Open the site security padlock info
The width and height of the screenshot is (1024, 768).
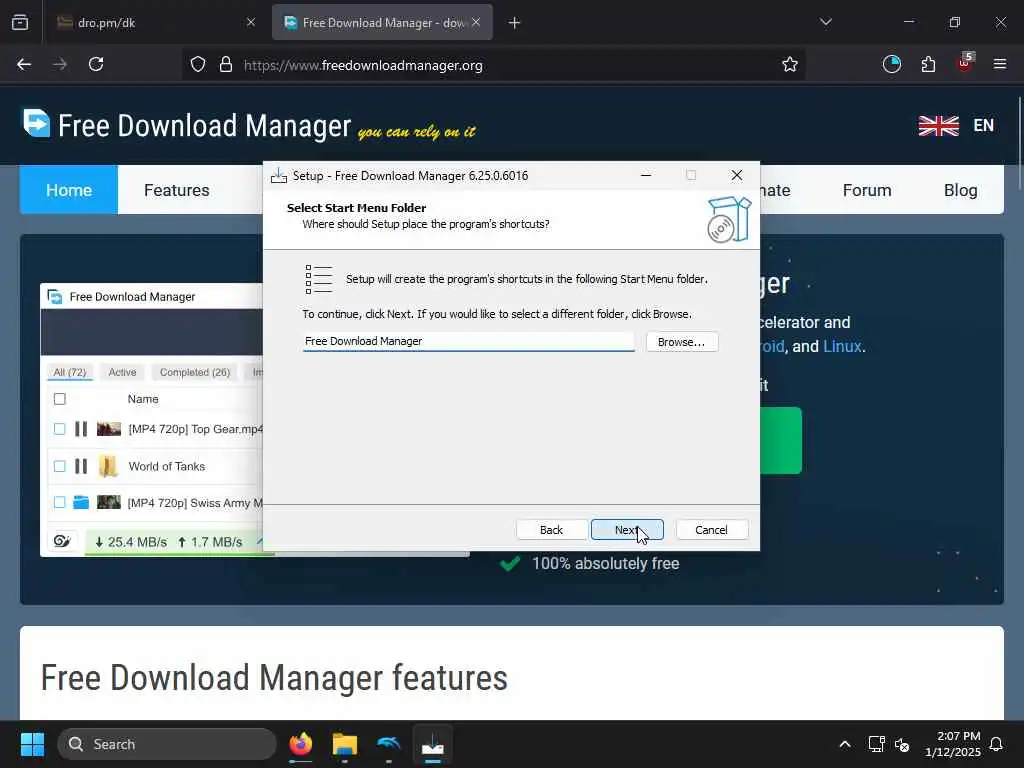[226, 65]
